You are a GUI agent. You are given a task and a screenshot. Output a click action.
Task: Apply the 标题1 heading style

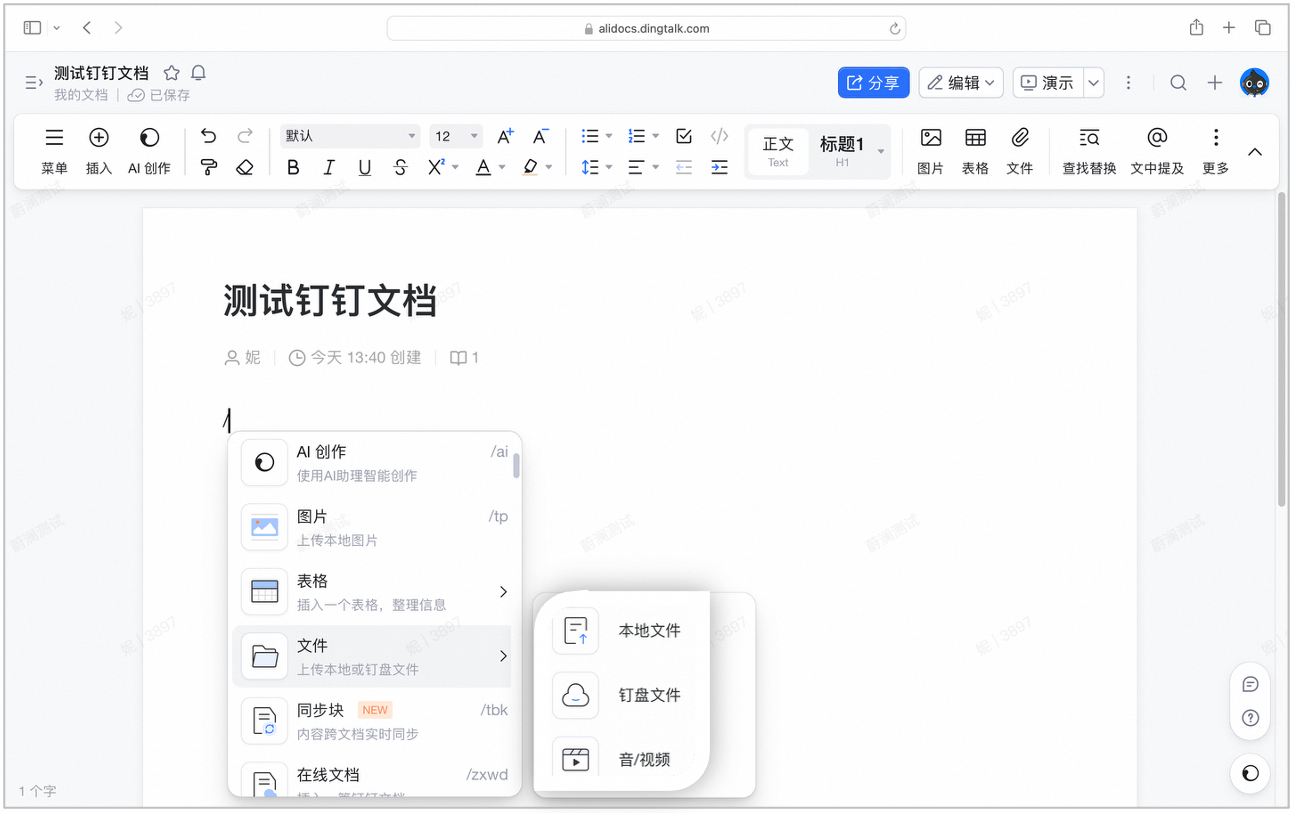coord(842,151)
